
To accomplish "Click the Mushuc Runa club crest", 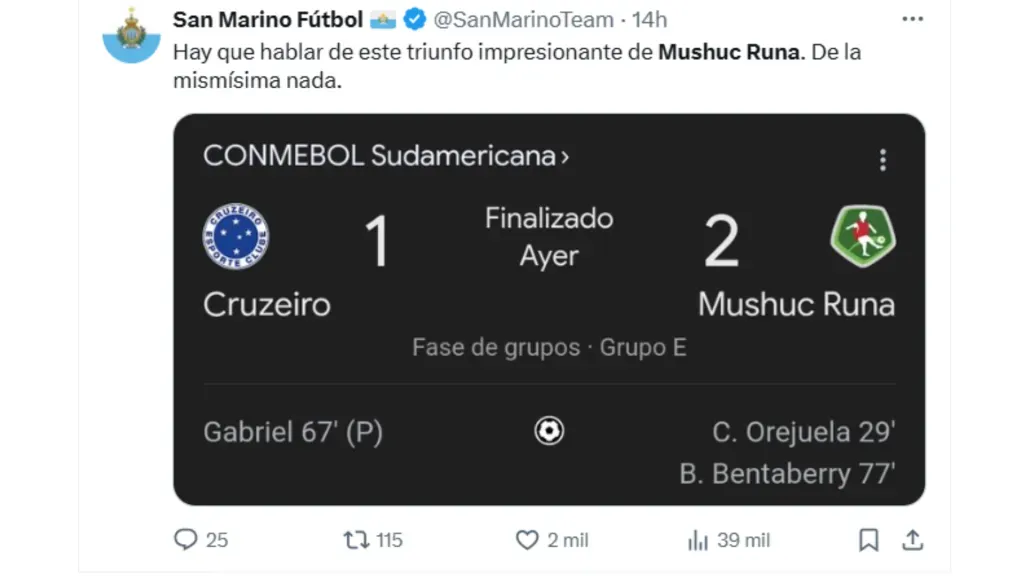I will click(862, 236).
